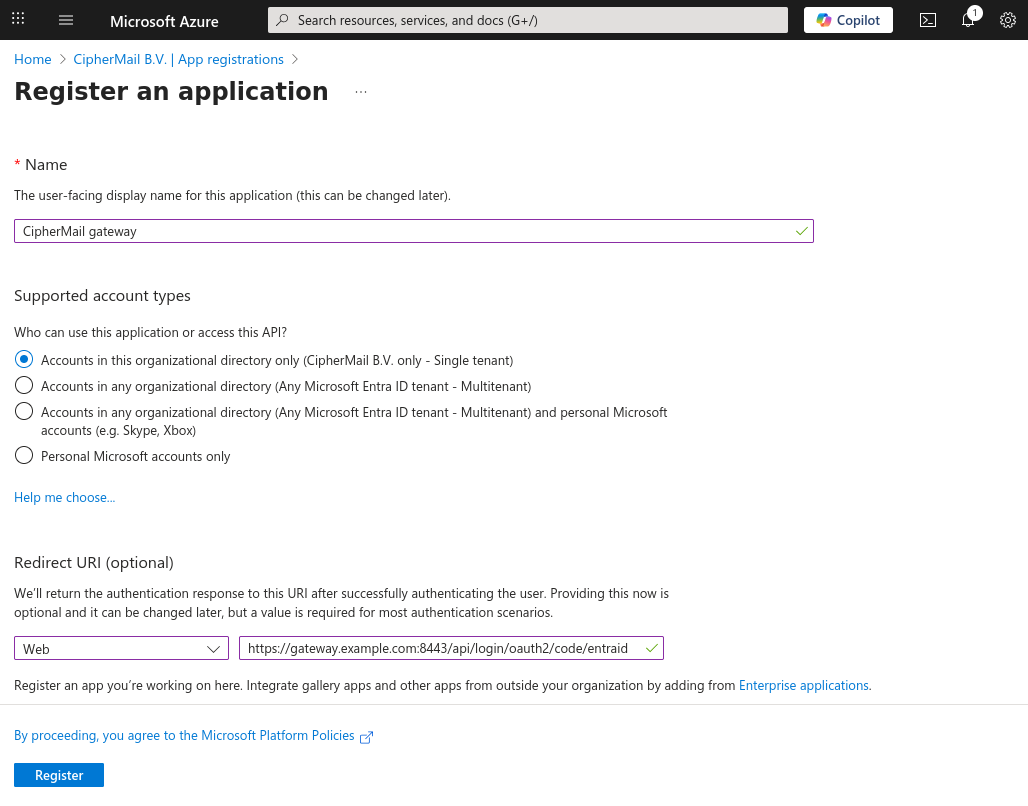1028x806 pixels.
Task: Click external link icon next to Platform Policies
Action: pyautogui.click(x=366, y=736)
